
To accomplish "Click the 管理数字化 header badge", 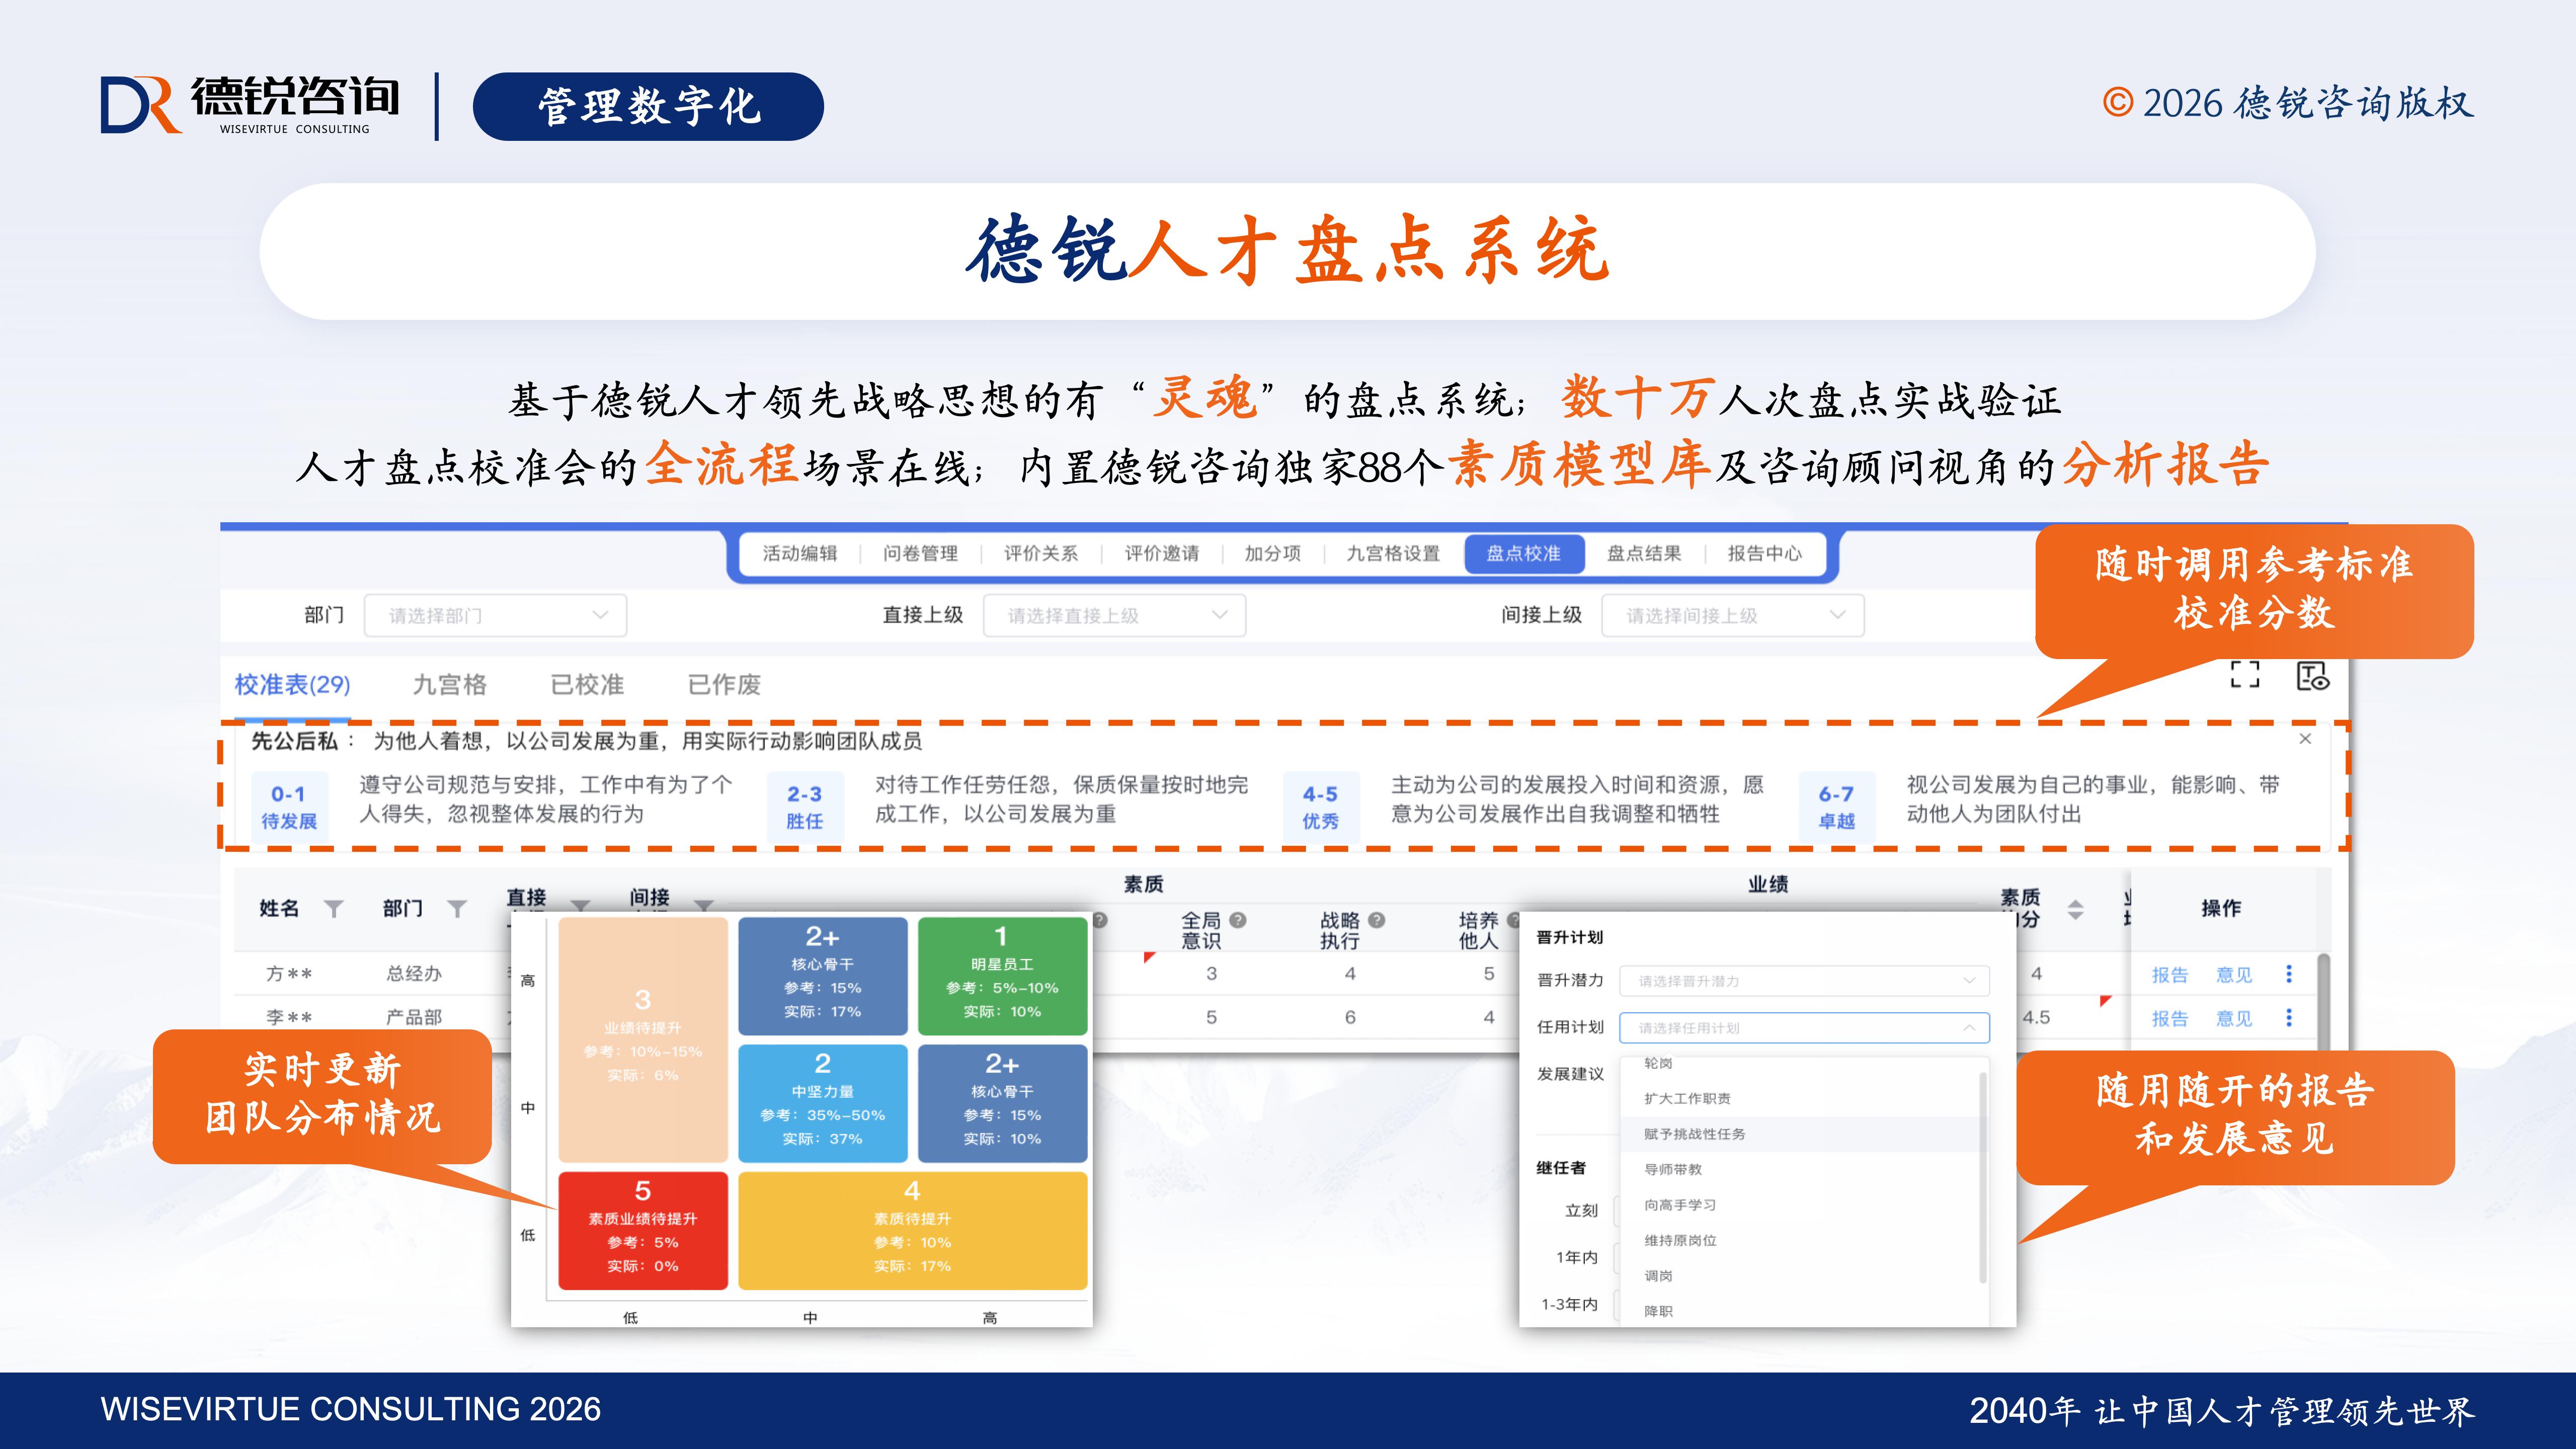I will click(x=649, y=106).
